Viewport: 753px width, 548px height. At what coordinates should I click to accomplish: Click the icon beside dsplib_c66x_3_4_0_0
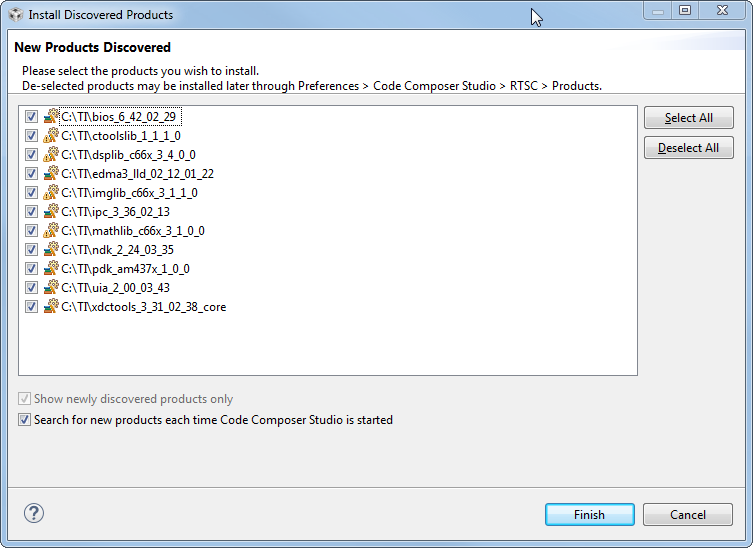point(51,154)
